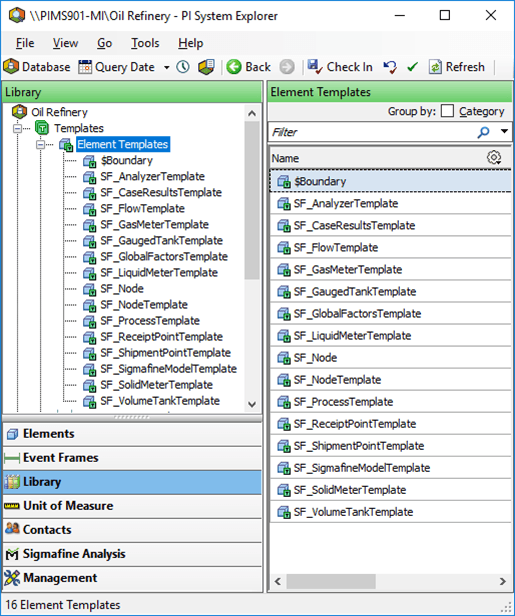Select SF_GlobalFactorsTemplate in the Library tree
This screenshot has width=515, height=616.
coord(164,257)
